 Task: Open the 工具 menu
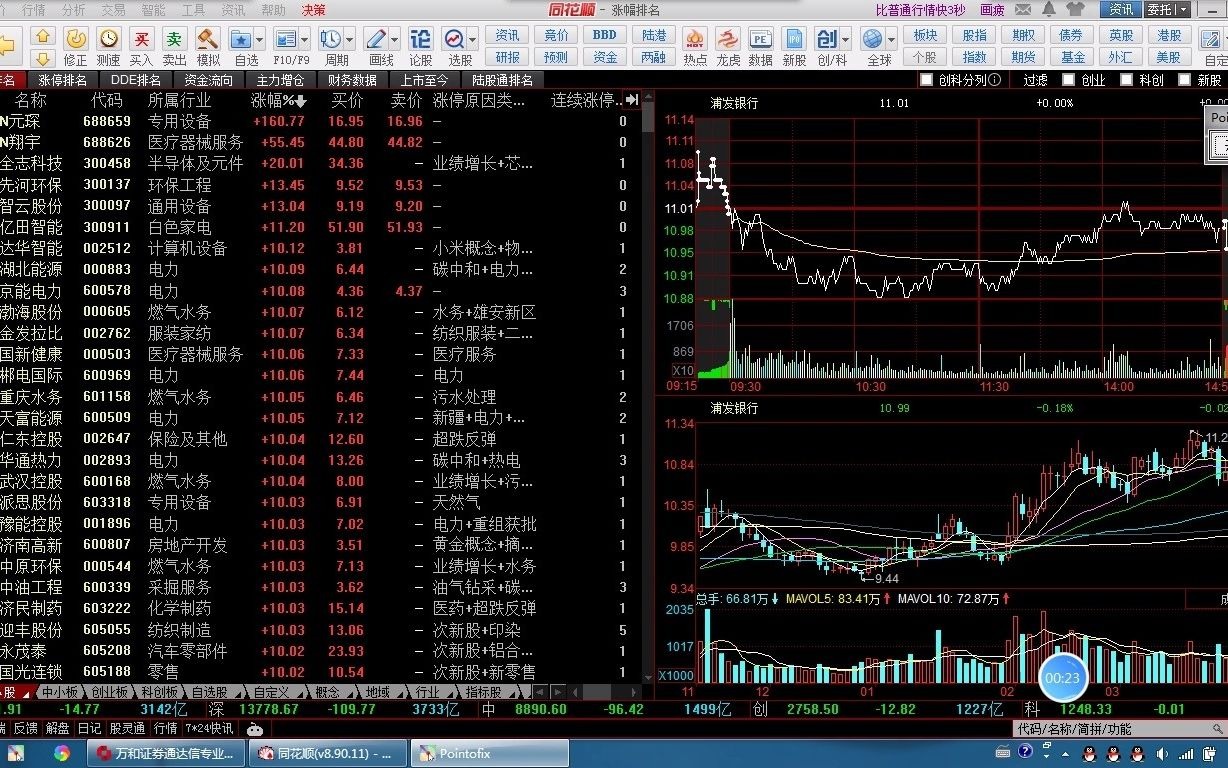click(x=196, y=10)
